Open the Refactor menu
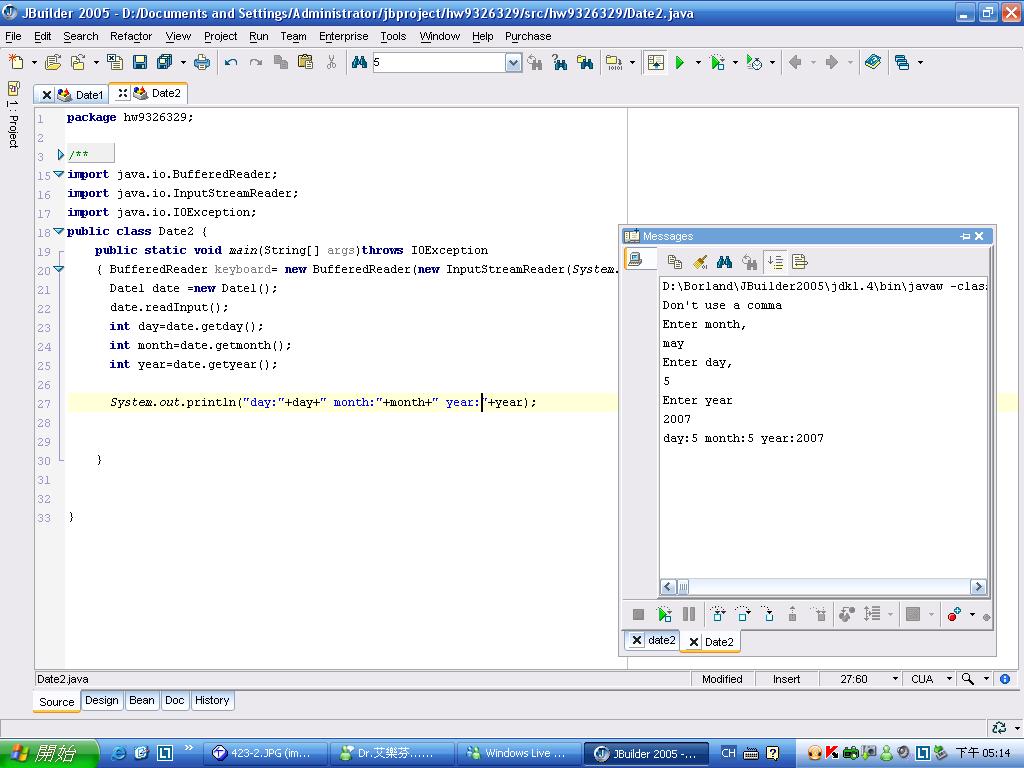The image size is (1024, 768). coord(131,37)
